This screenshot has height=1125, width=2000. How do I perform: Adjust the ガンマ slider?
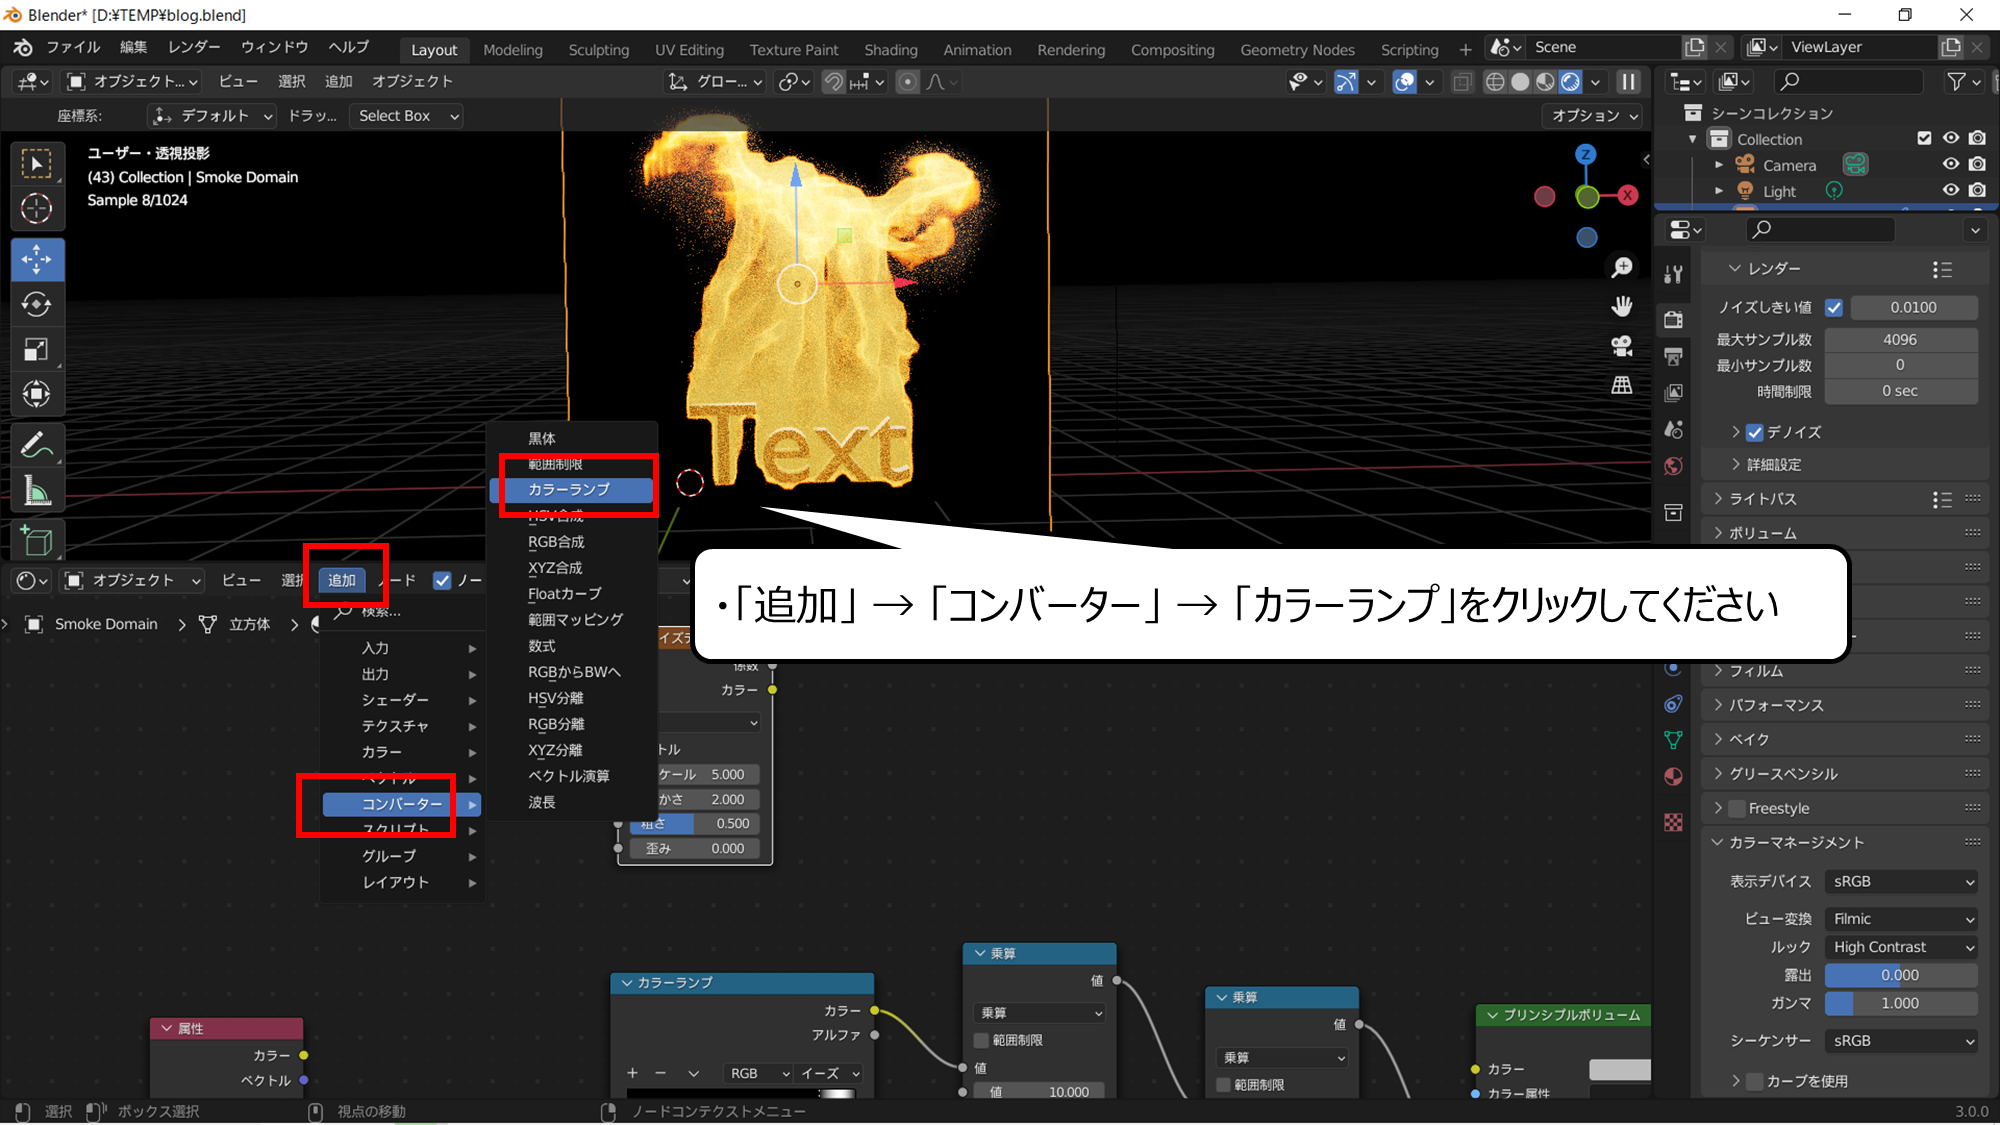[x=1901, y=1003]
